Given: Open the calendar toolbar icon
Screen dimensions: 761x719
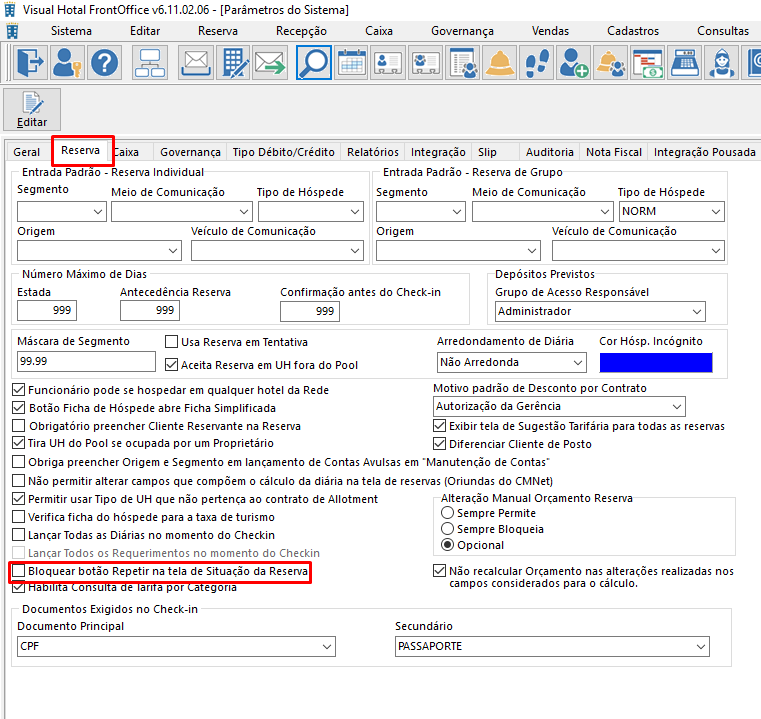Looking at the screenshot, I should (351, 63).
